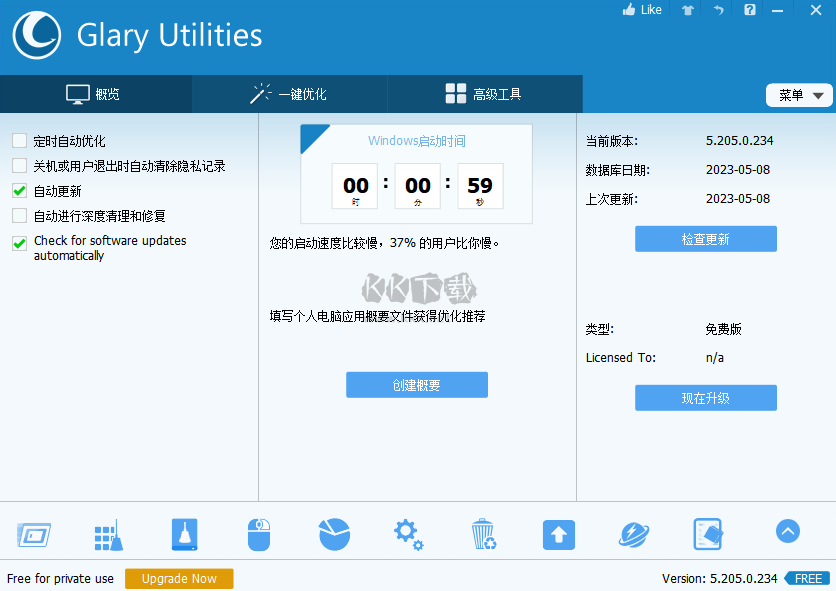This screenshot has width=836, height=591.
Task: Enable the 定时自动优化 checkbox
Action: 20,141
